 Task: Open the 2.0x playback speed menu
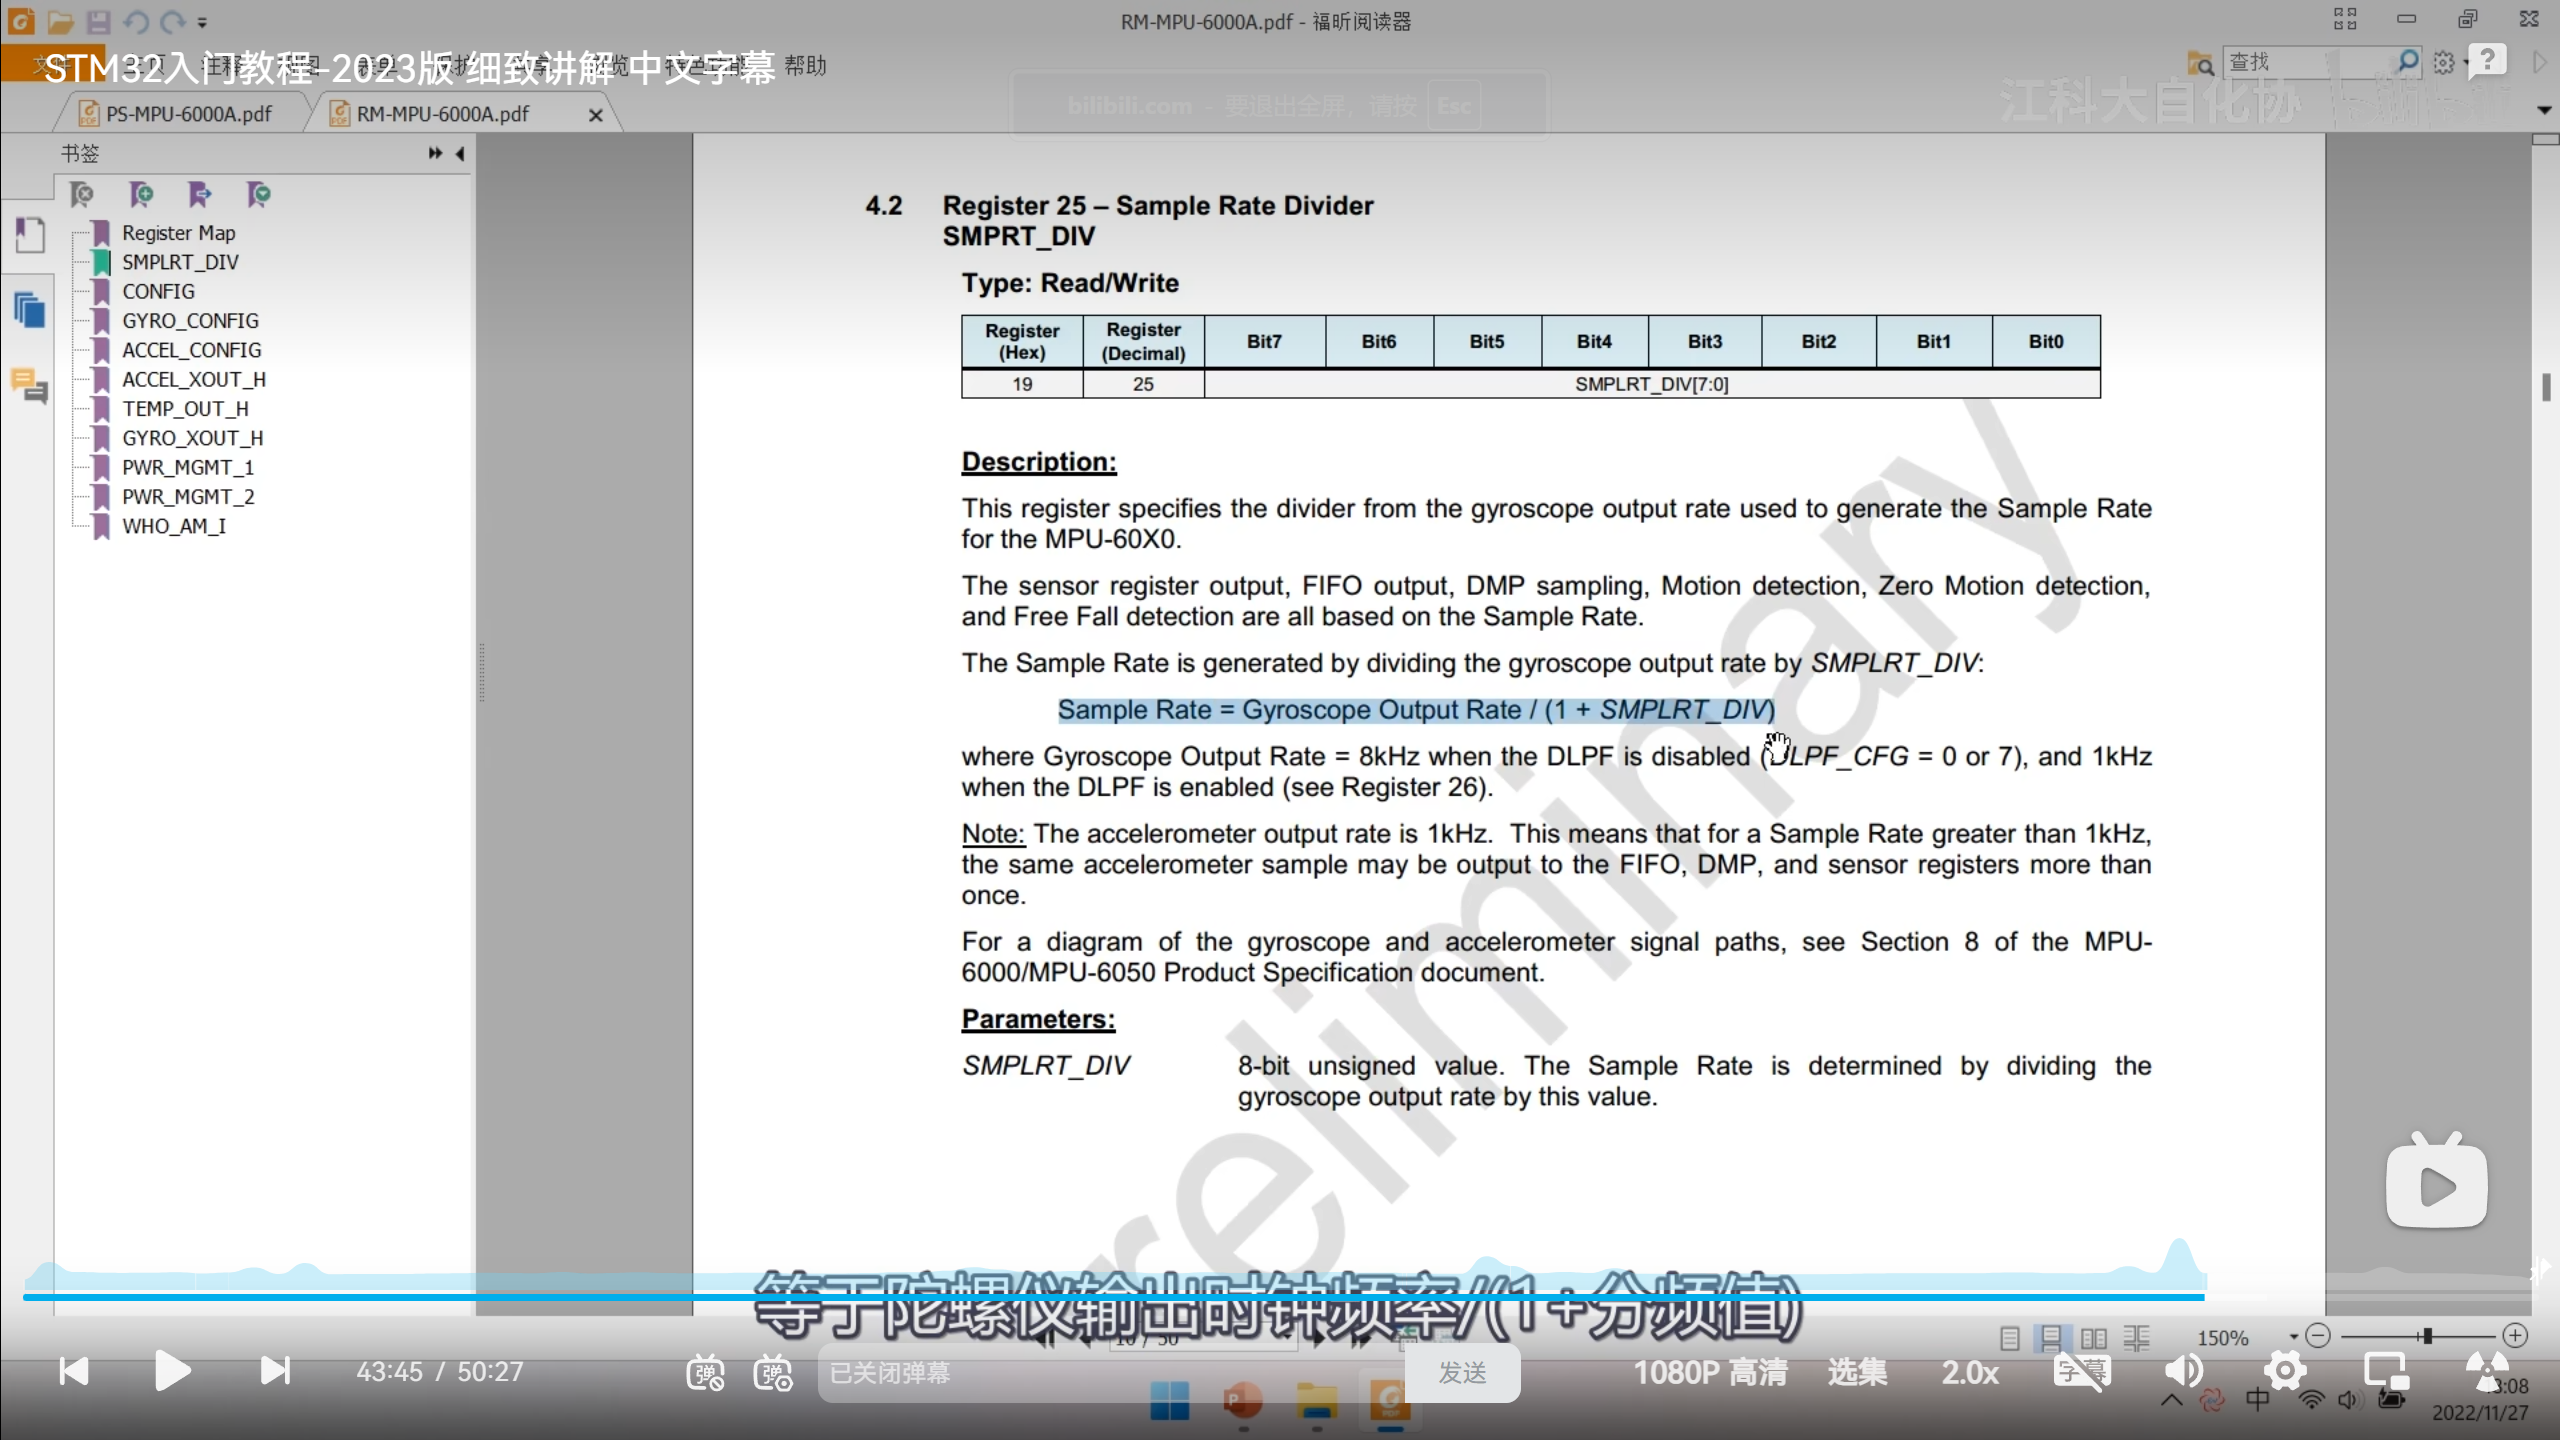click(1969, 1372)
